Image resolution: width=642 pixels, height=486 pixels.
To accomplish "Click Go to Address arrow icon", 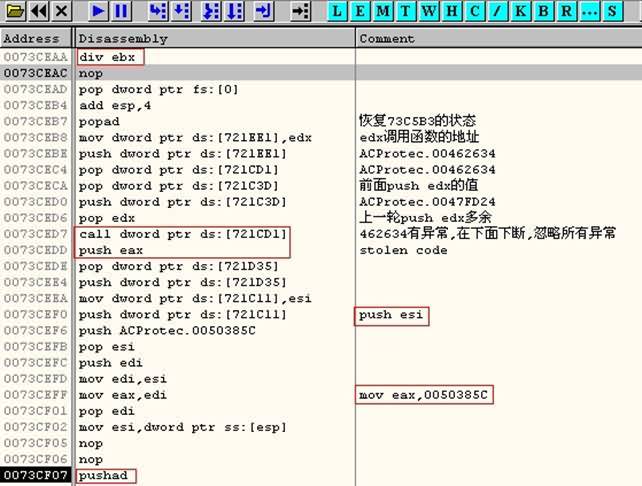I will [300, 11].
